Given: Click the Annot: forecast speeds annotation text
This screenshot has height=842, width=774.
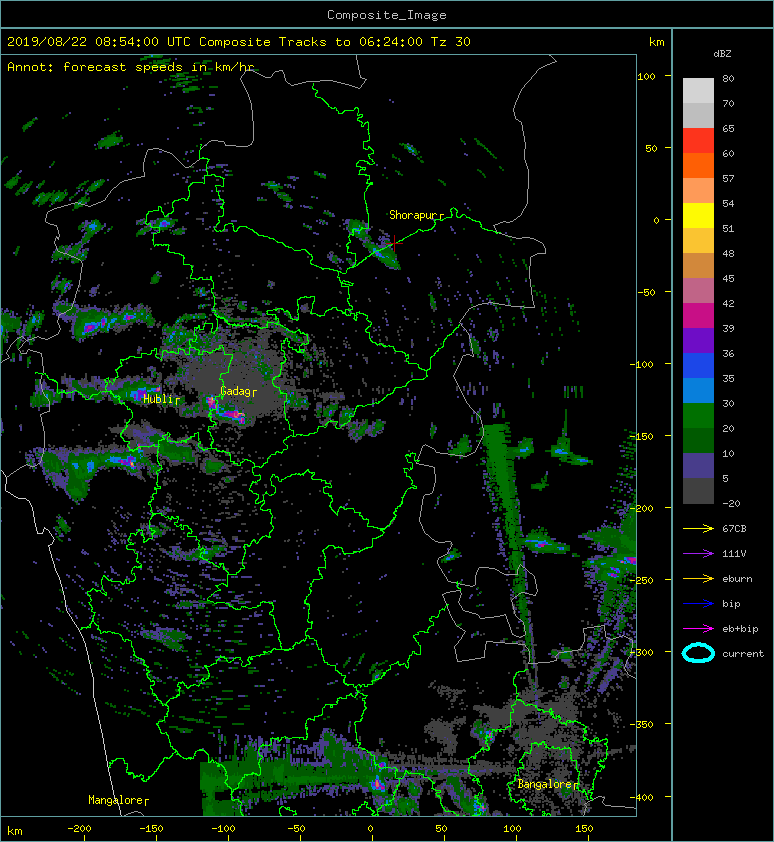Looking at the screenshot, I should 131,67.
